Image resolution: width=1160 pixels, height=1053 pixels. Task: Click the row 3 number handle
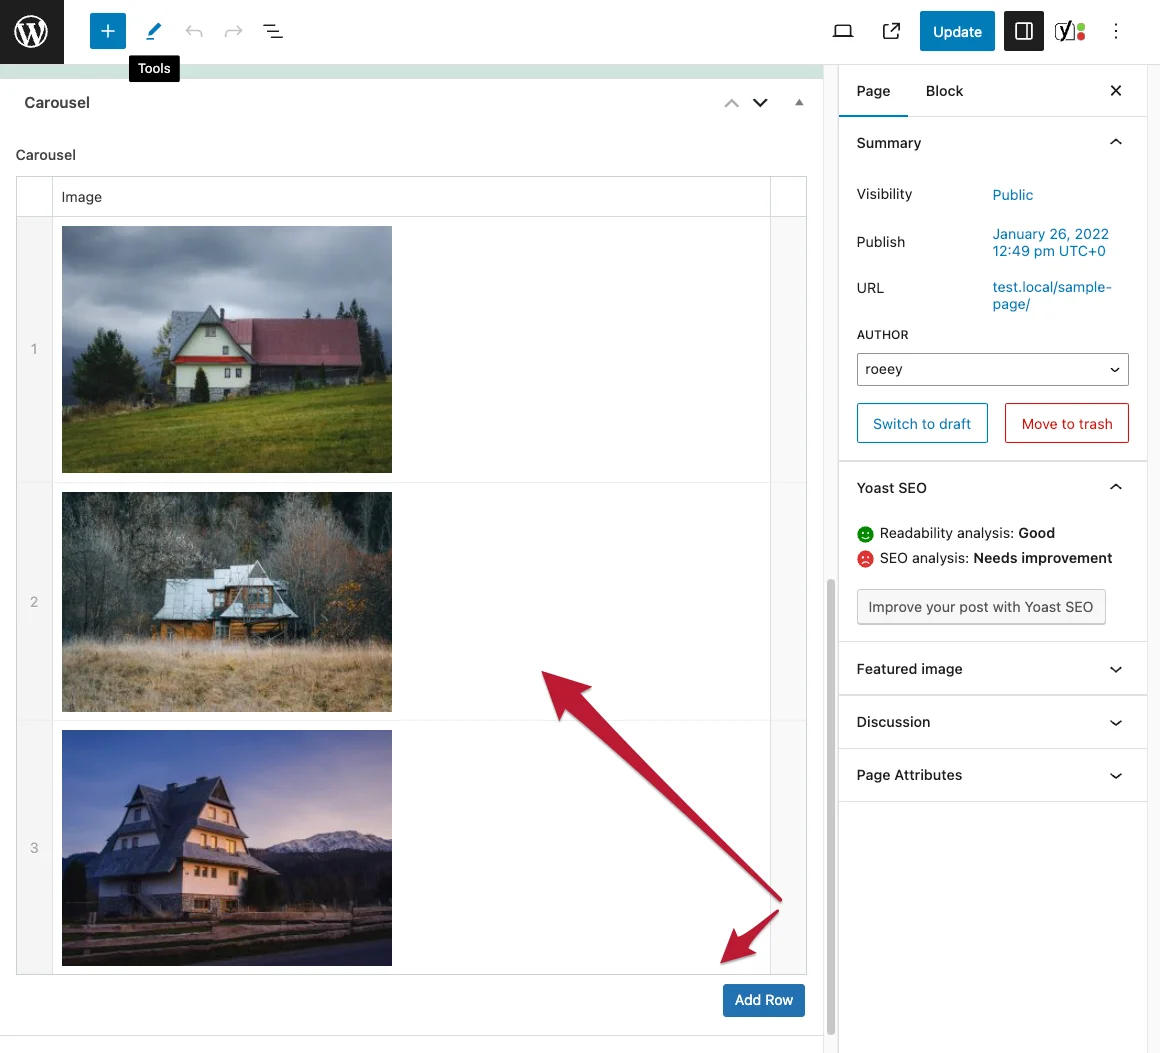click(34, 848)
